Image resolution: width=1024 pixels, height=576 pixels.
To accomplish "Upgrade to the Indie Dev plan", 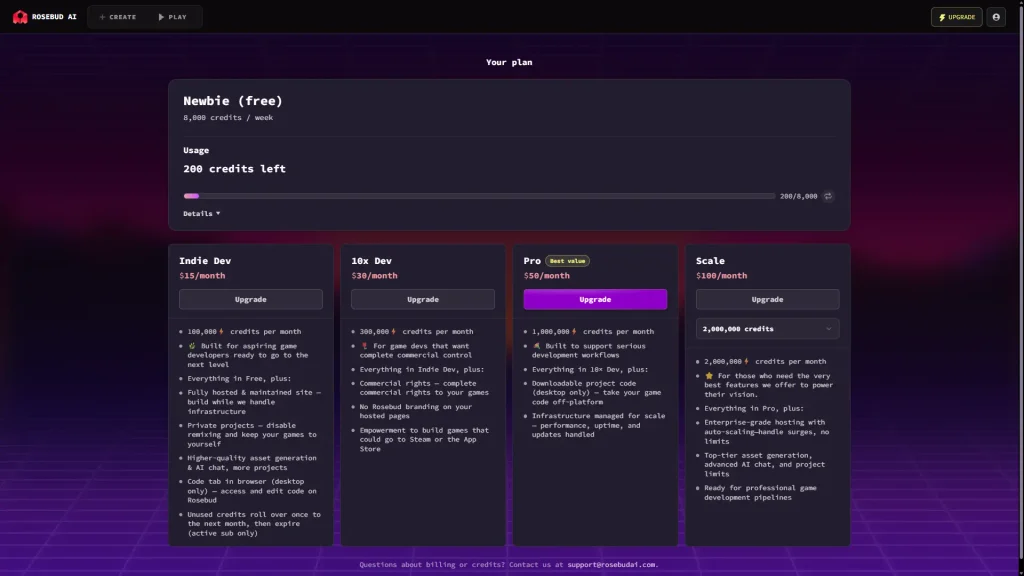I will click(x=251, y=299).
